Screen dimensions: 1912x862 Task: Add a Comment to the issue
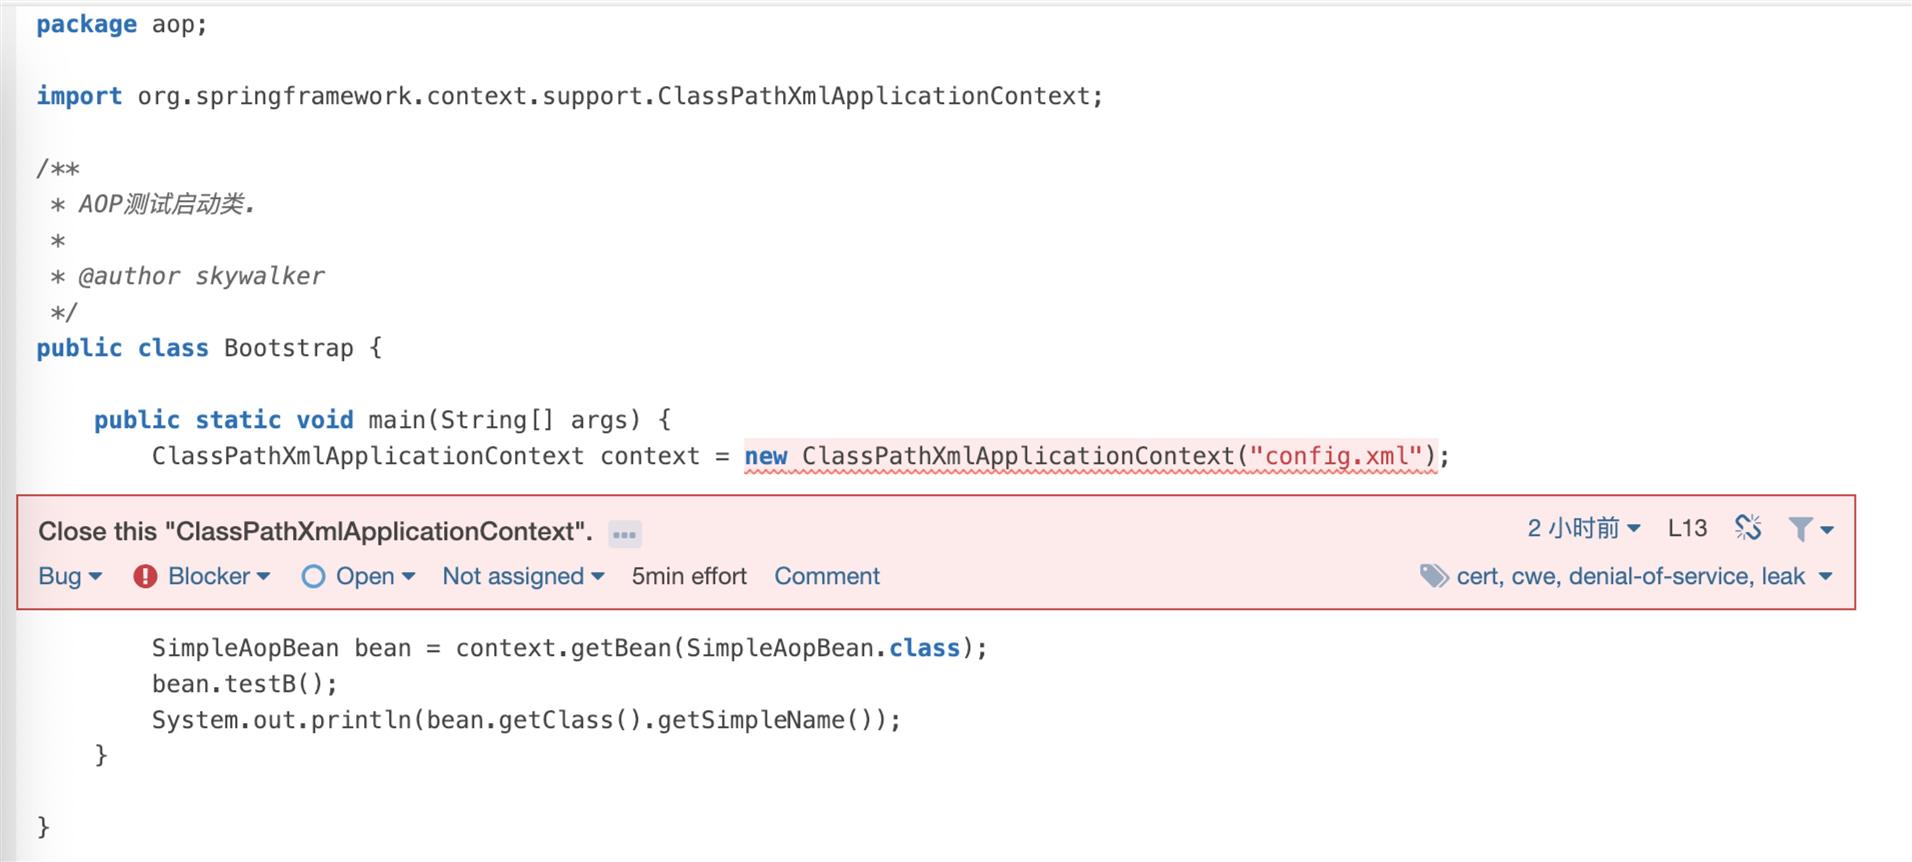click(827, 576)
